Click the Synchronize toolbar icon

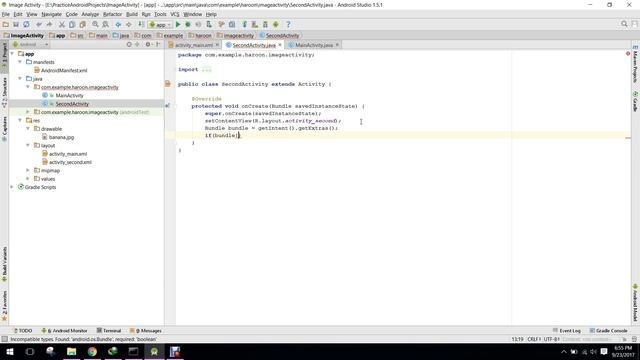pyautogui.click(x=26, y=24)
